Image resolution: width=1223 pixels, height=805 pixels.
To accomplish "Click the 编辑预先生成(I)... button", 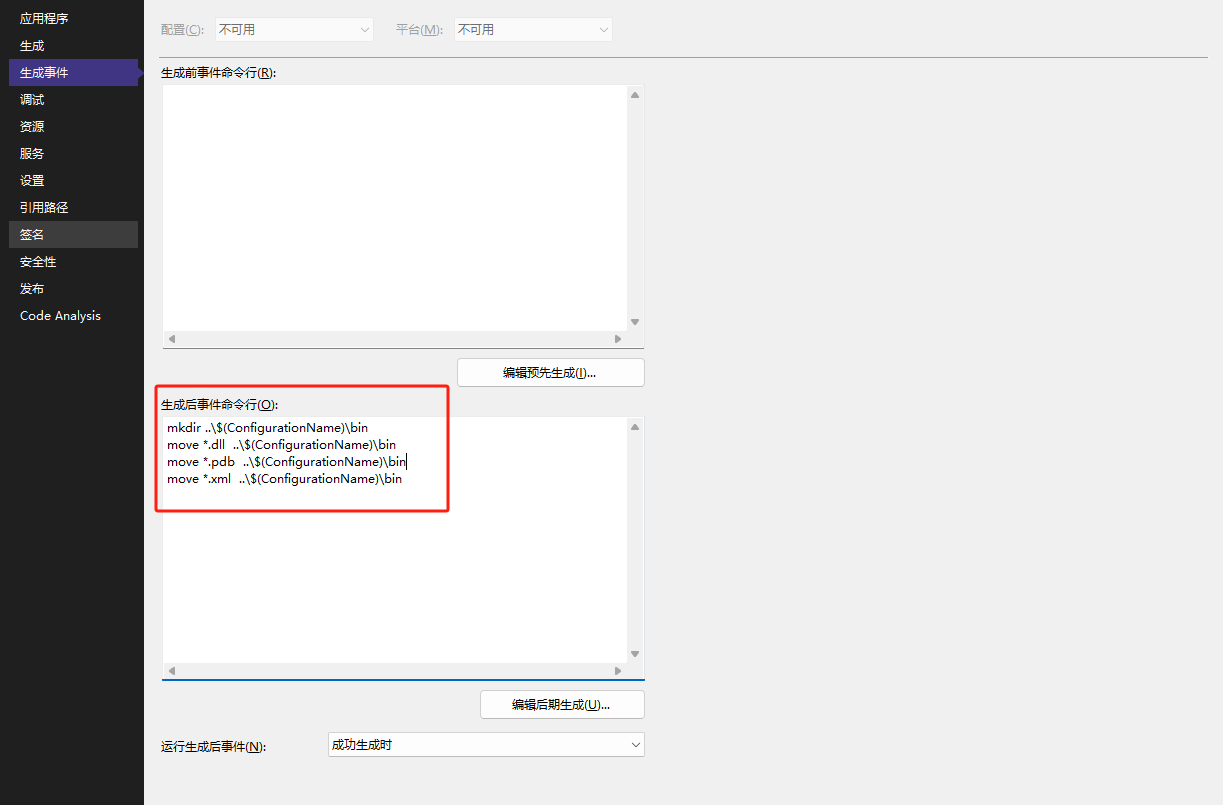I will point(550,372).
